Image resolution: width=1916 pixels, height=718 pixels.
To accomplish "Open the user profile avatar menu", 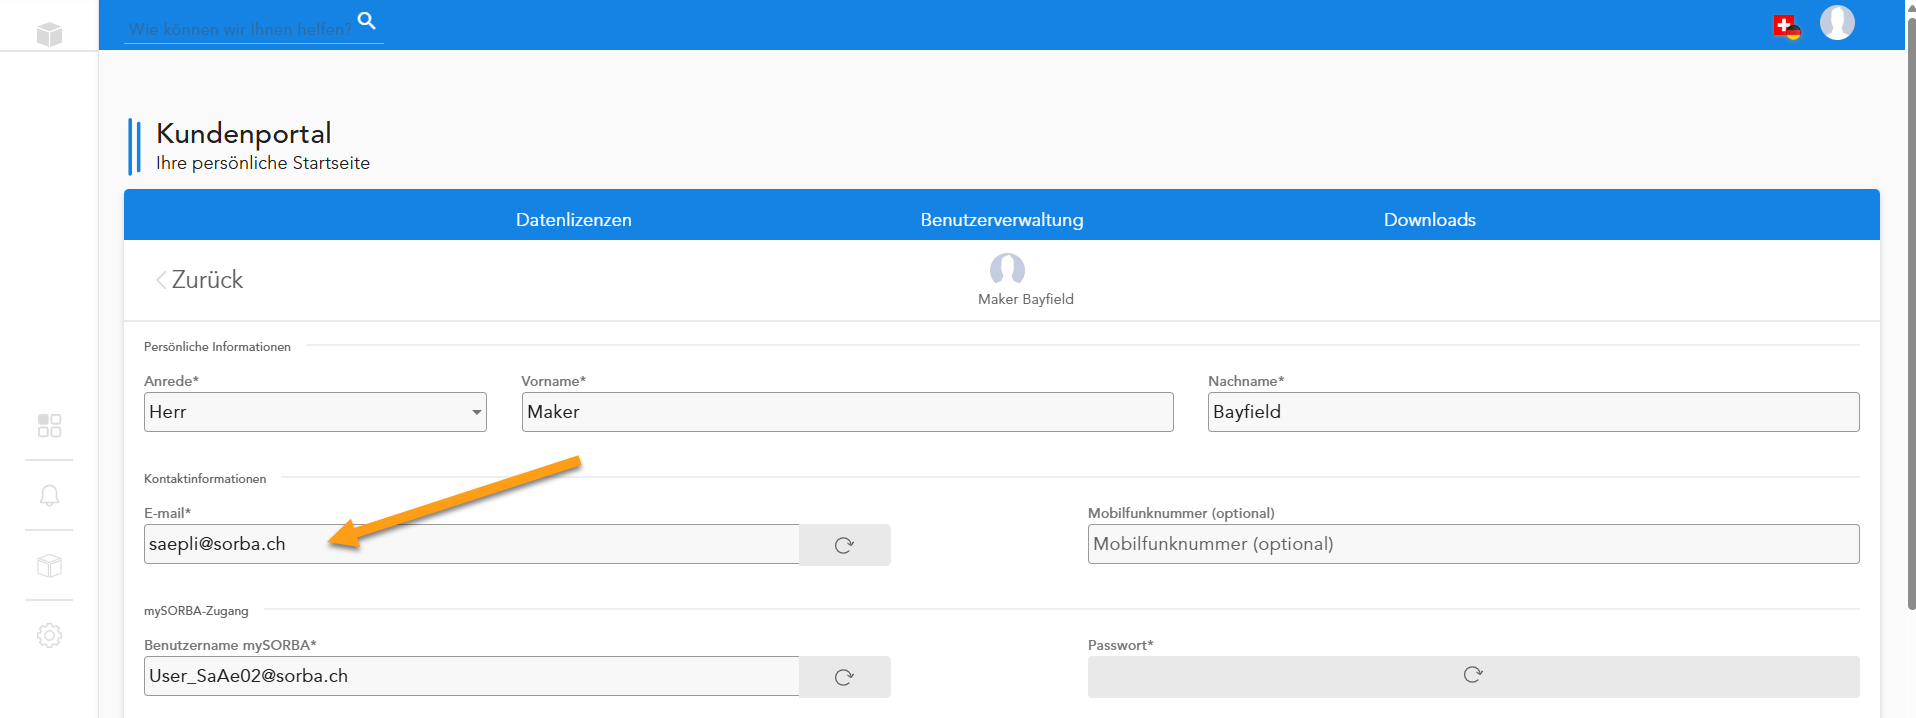I will click(1837, 22).
